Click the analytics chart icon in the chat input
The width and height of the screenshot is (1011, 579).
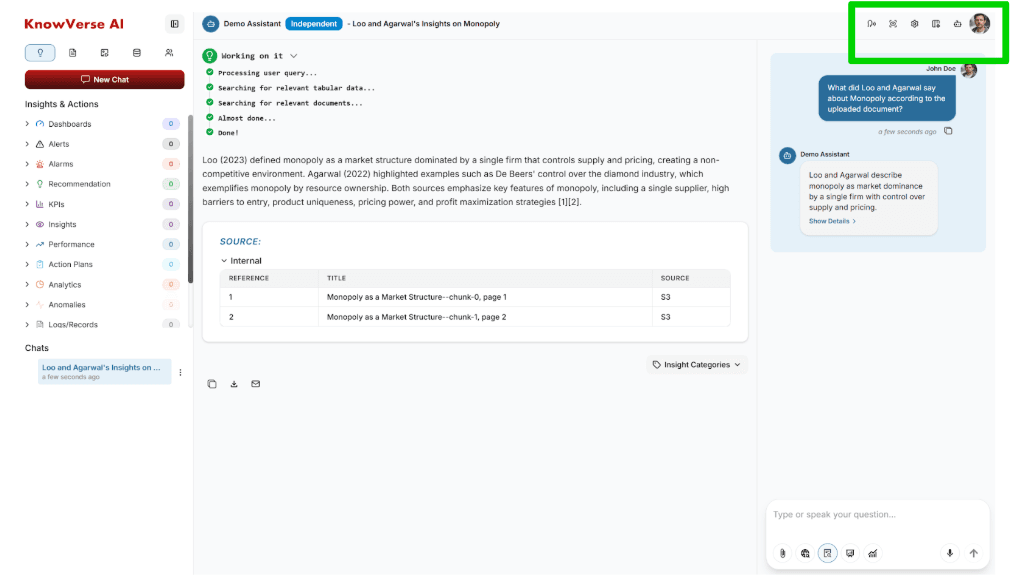[872, 553]
